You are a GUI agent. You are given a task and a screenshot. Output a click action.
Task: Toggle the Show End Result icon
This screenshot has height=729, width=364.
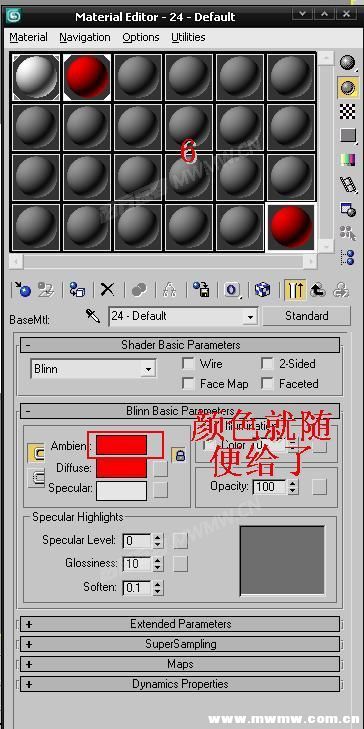point(295,290)
